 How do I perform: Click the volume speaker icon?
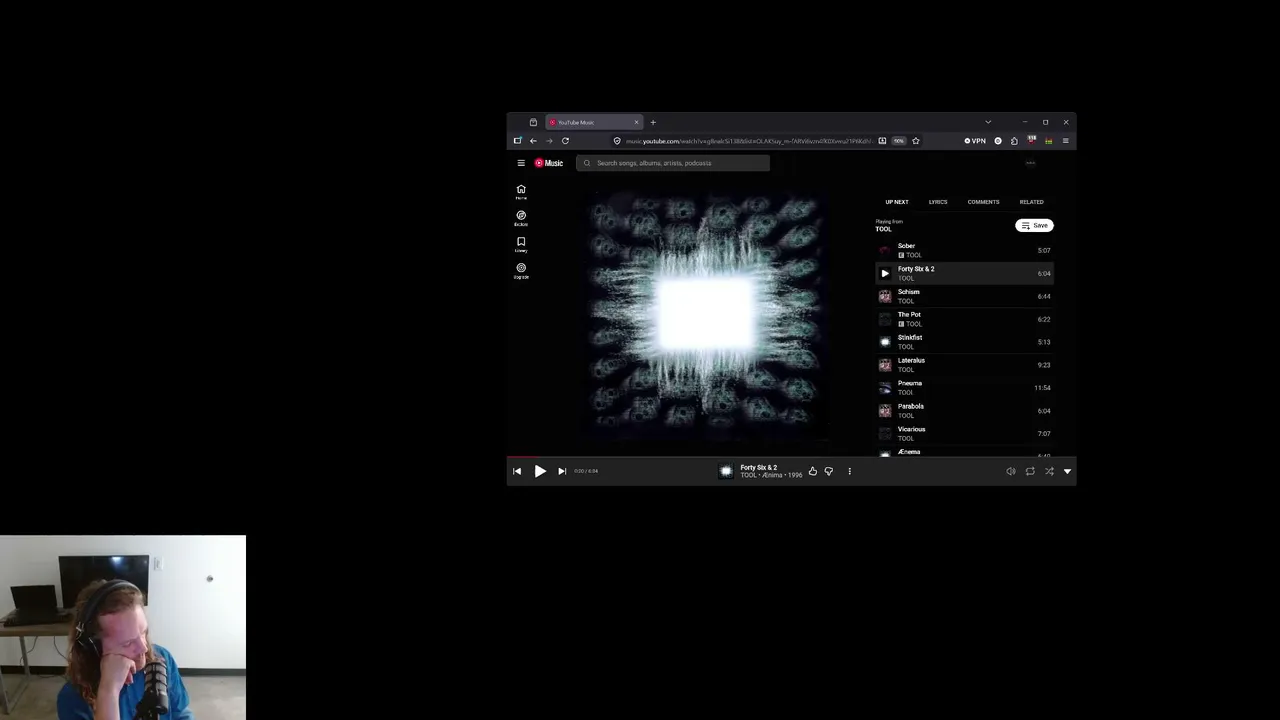[1011, 471]
